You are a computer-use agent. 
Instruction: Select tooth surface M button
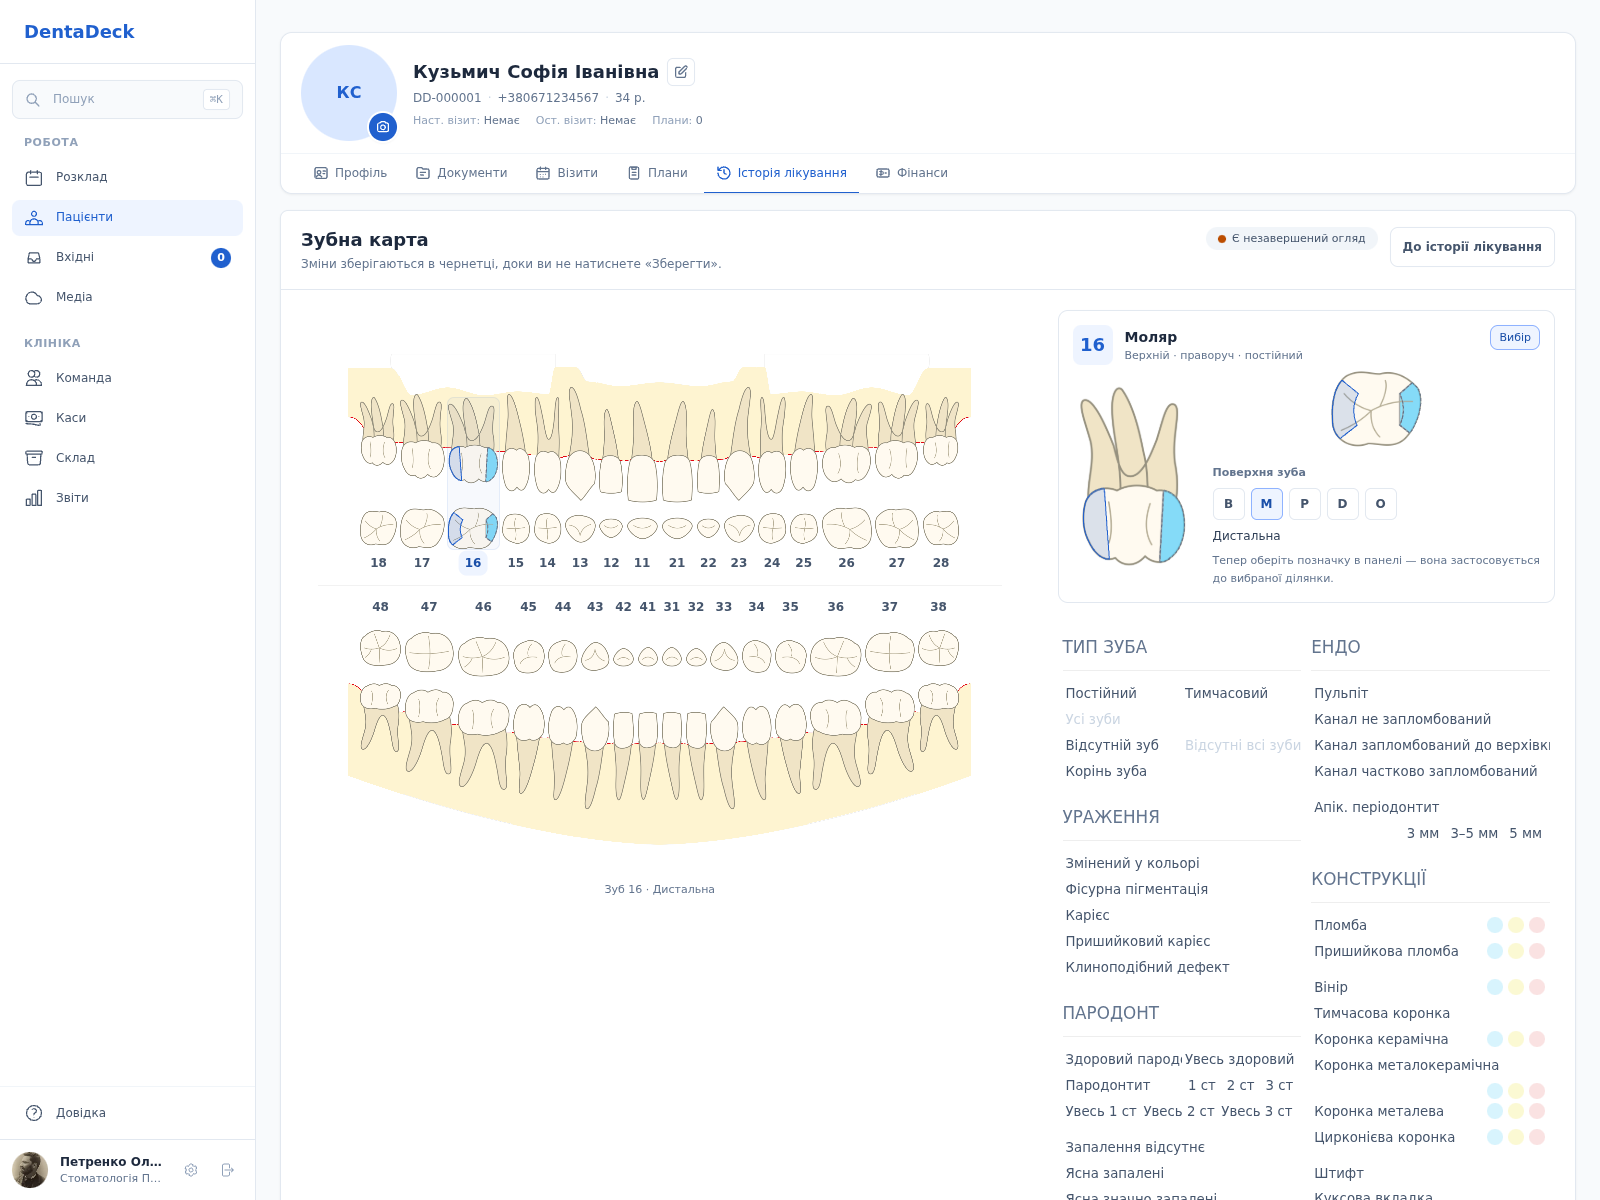[x=1267, y=504]
